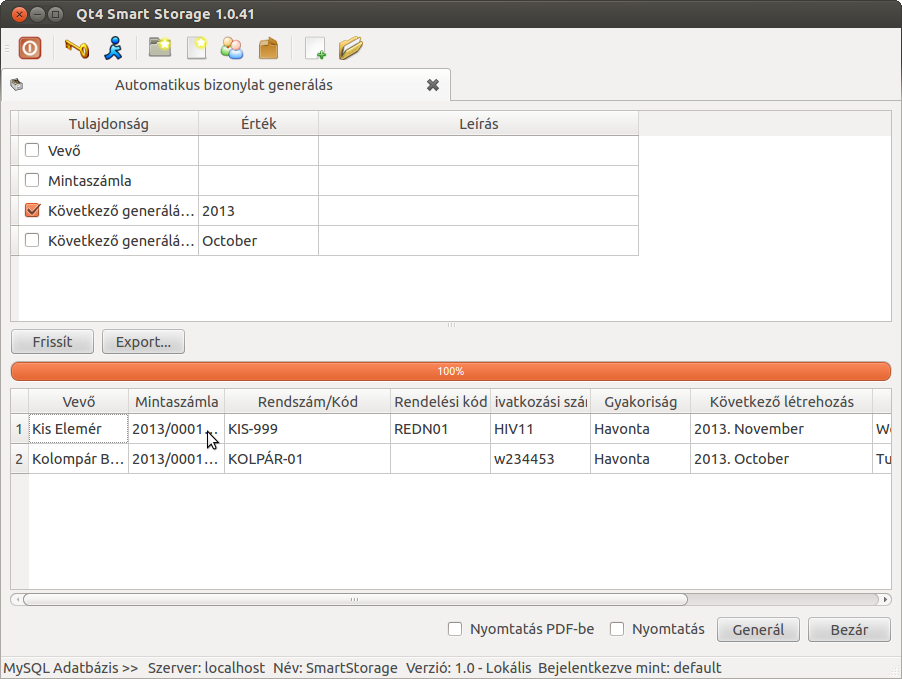Click the horizontal scrollbar under the table
The width and height of the screenshot is (902, 679).
pyautogui.click(x=354, y=600)
